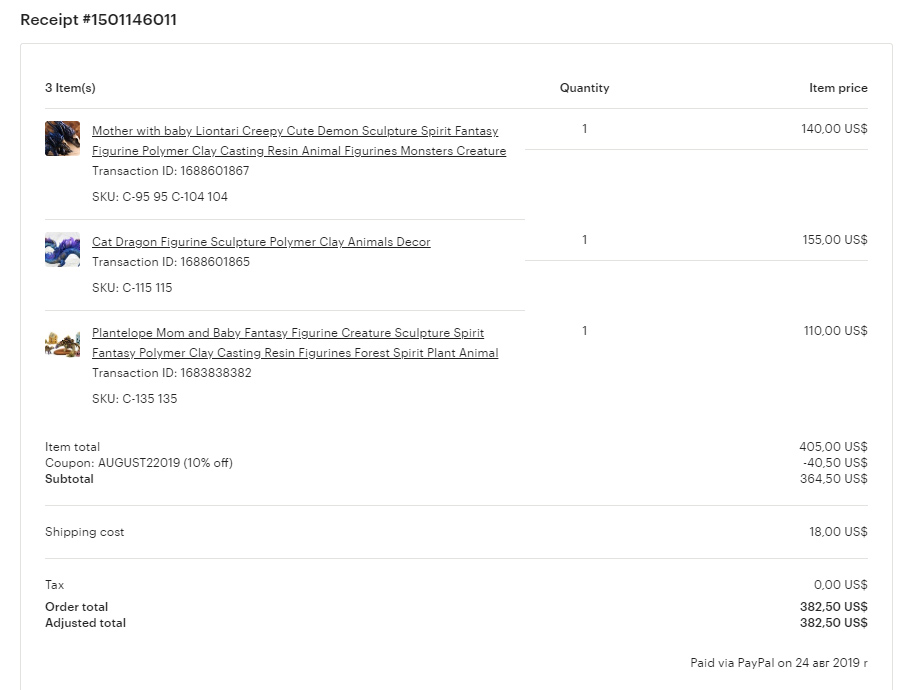Open the Mother with baby Liontari listing link
Image resolution: width=910 pixels, height=690 pixels.
coord(299,140)
